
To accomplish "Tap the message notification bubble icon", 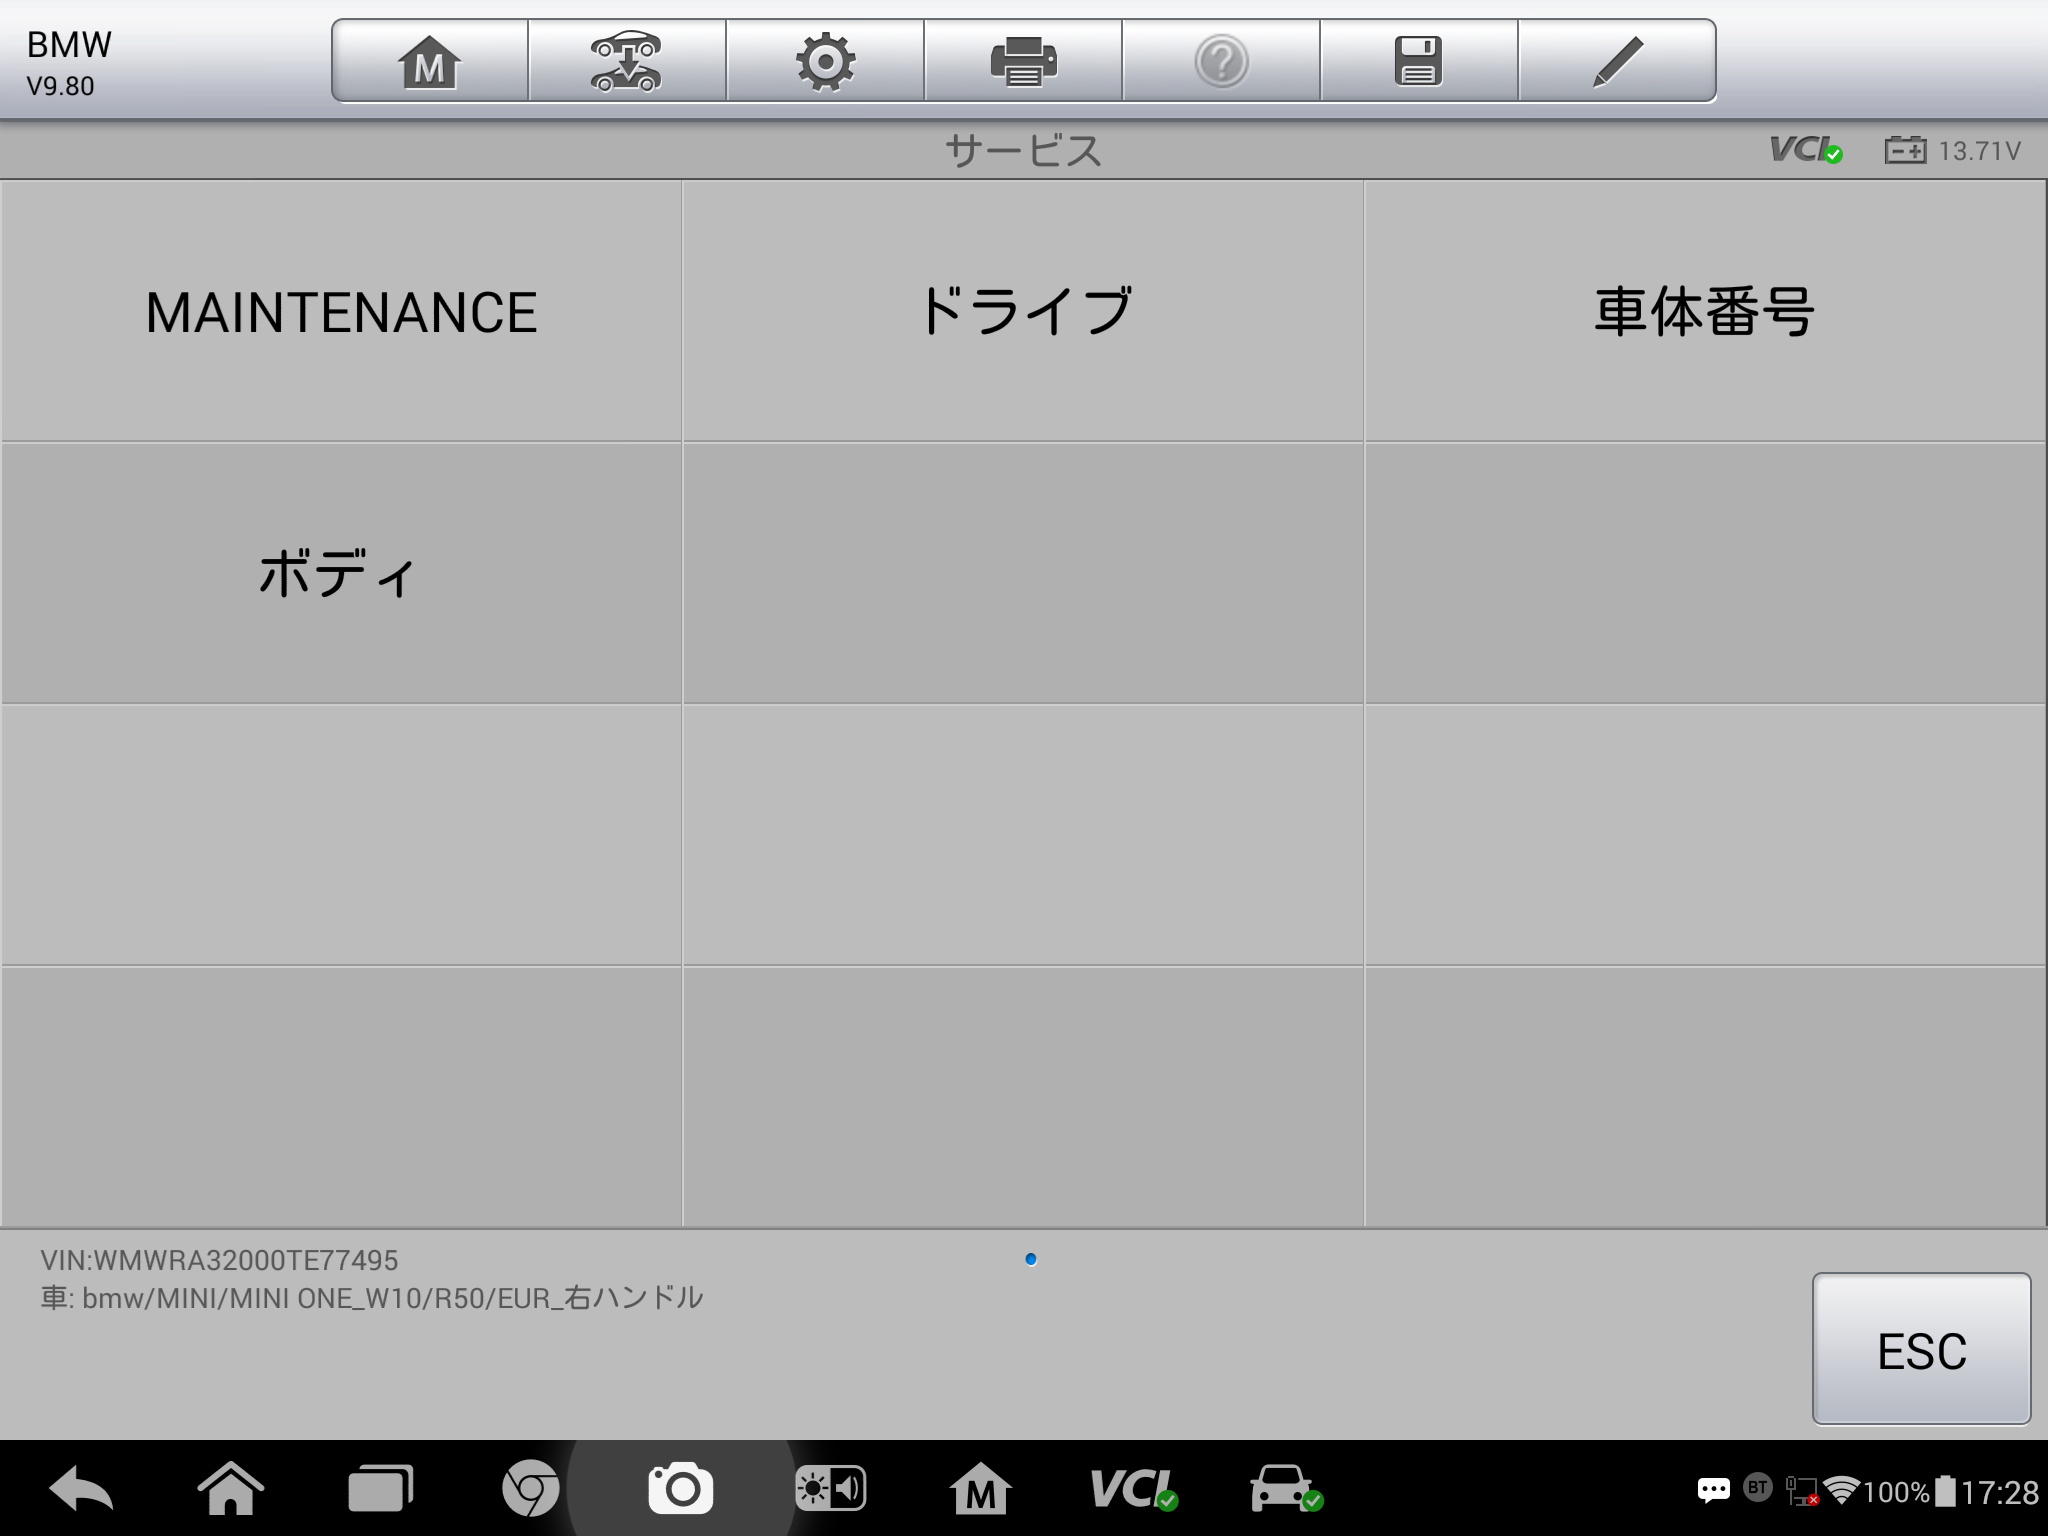I will [1713, 1492].
